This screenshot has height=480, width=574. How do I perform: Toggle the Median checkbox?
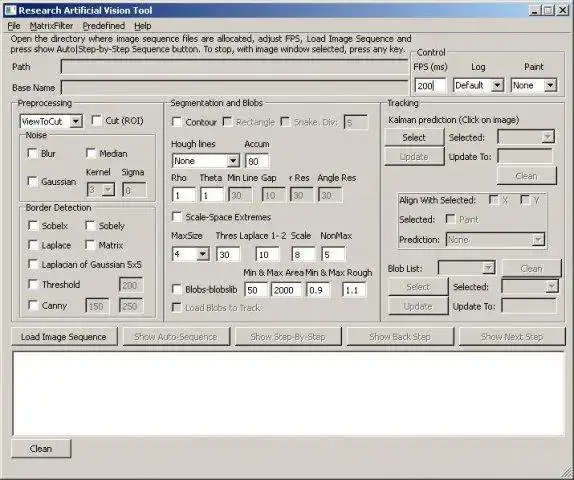pos(90,153)
